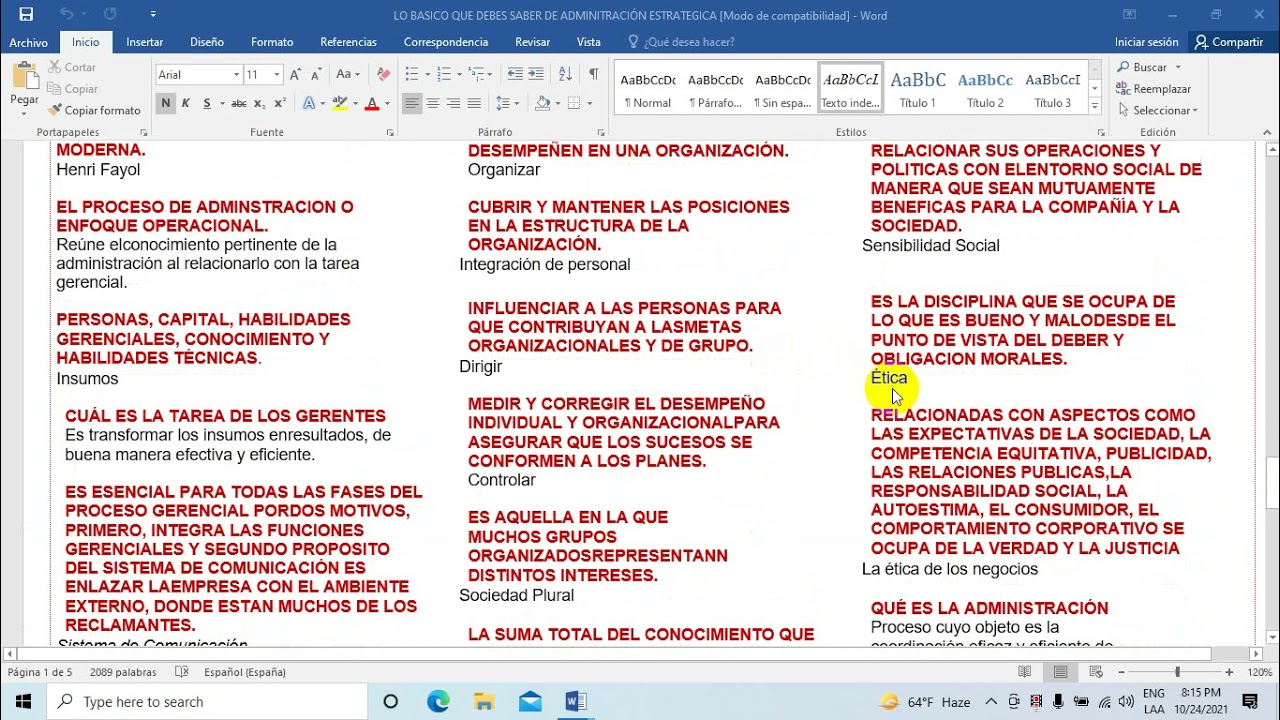Expand numbered list style dropdown

pos(458,74)
